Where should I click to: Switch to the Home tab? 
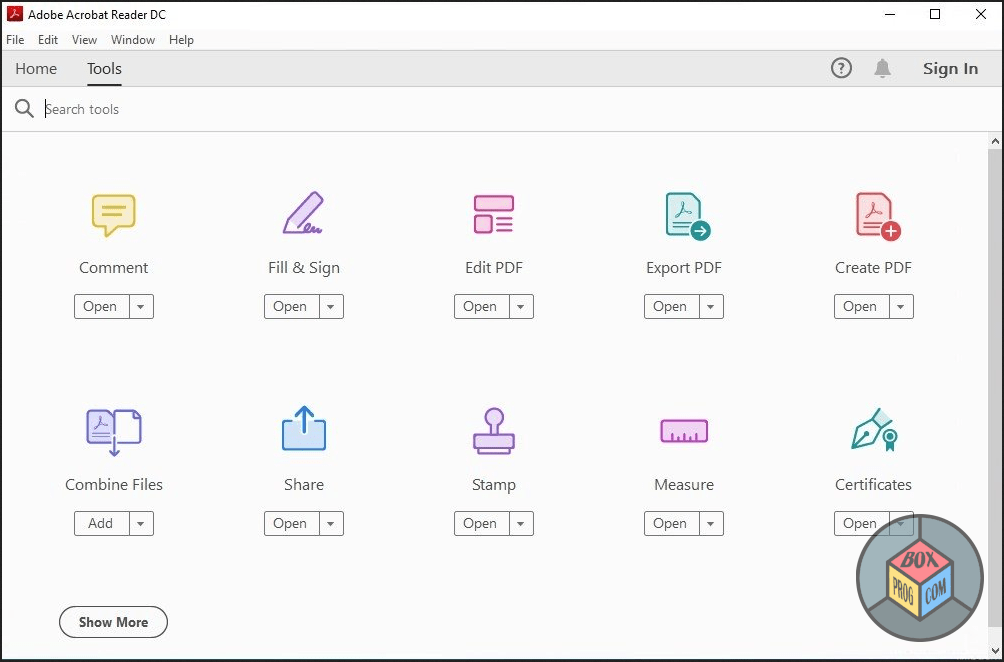pos(36,68)
